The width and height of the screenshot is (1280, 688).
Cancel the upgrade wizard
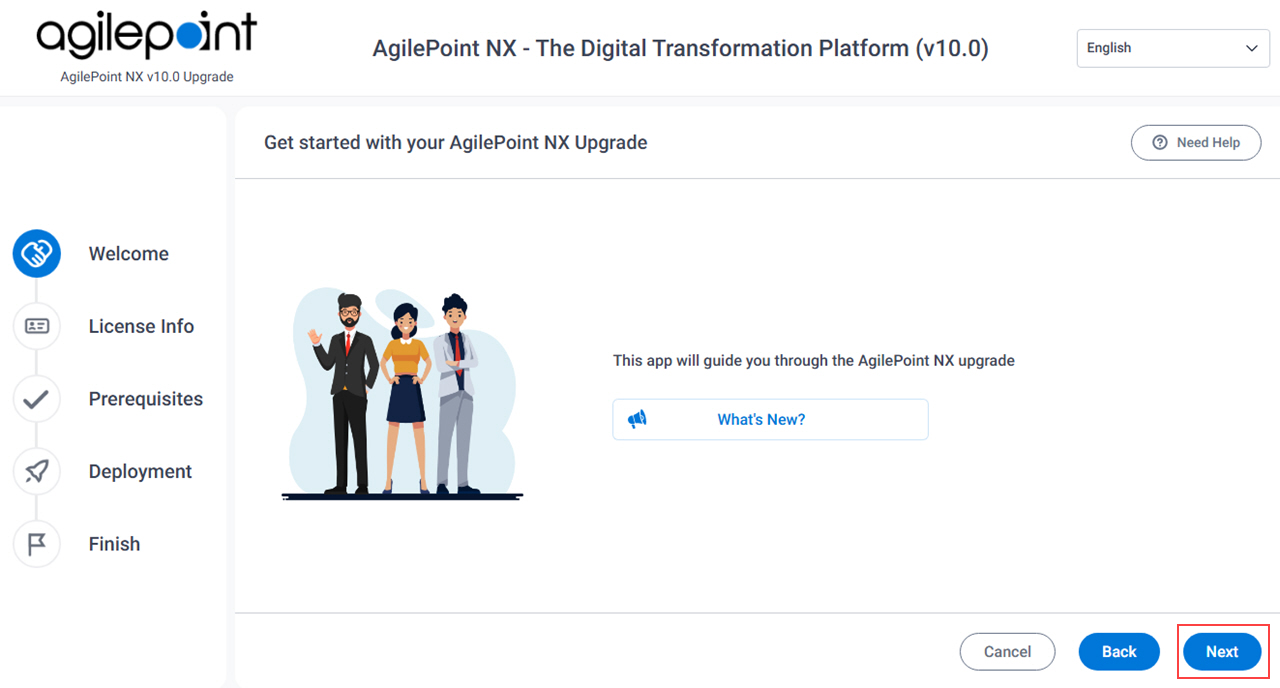1007,652
